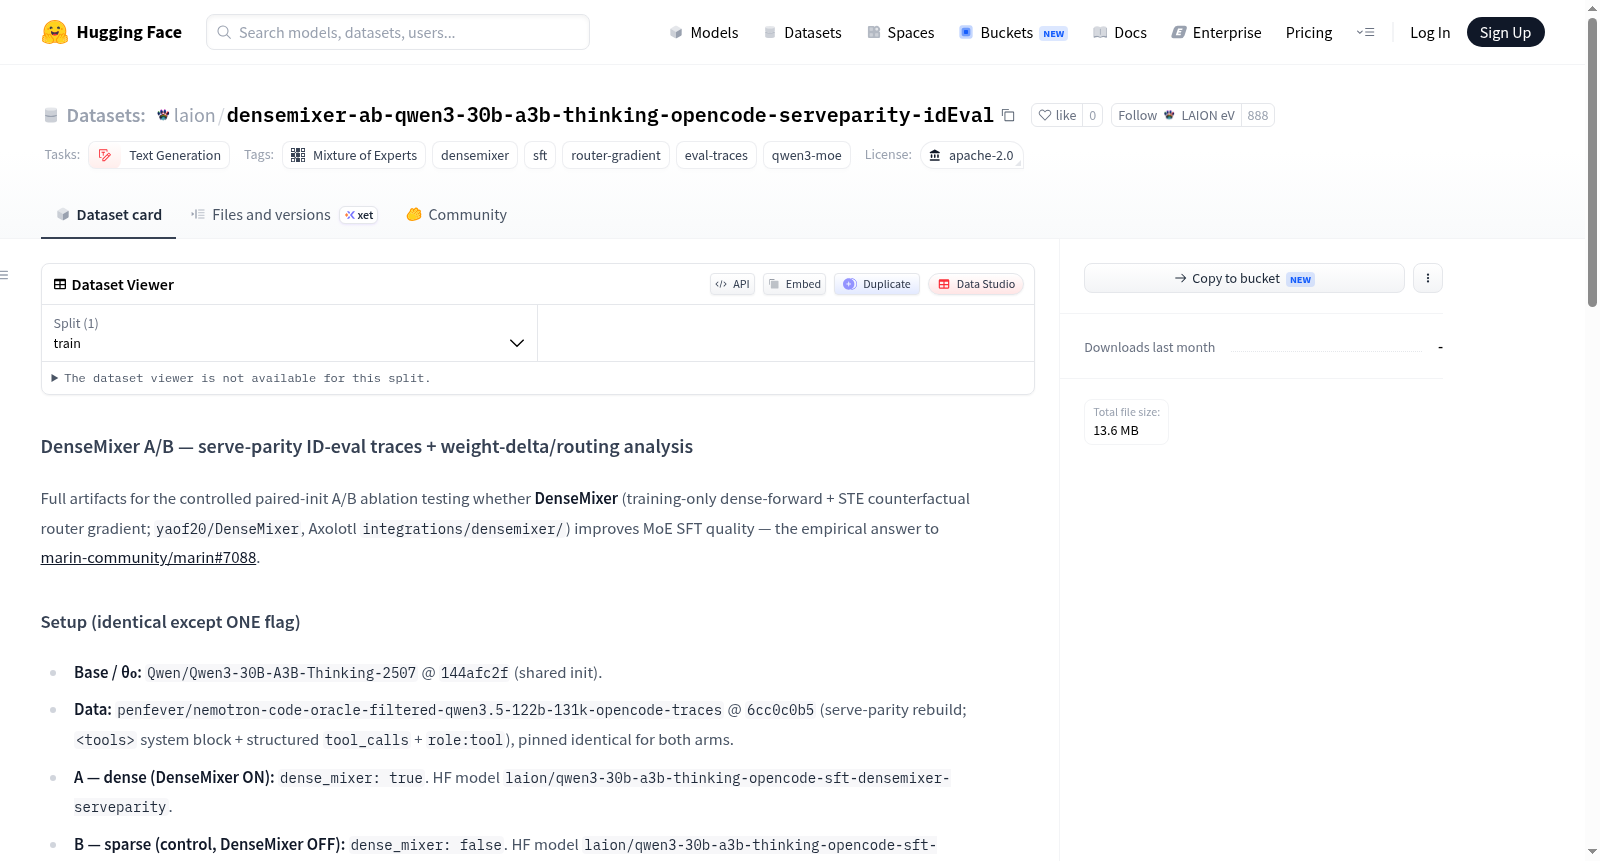Open the Enterprise nav item
The width and height of the screenshot is (1600, 861).
pos(1216,32)
